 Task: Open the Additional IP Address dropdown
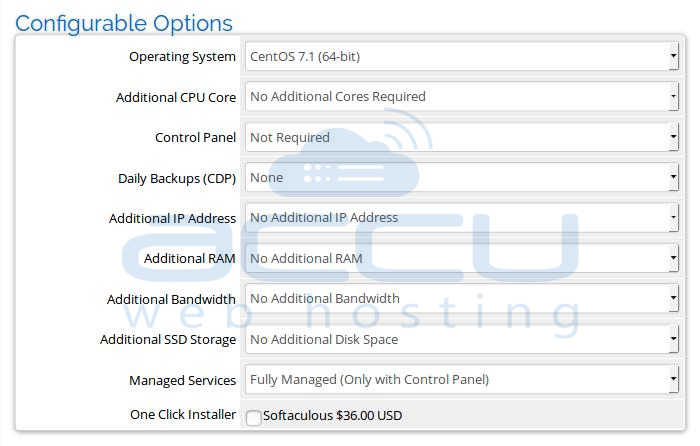[x=462, y=217]
